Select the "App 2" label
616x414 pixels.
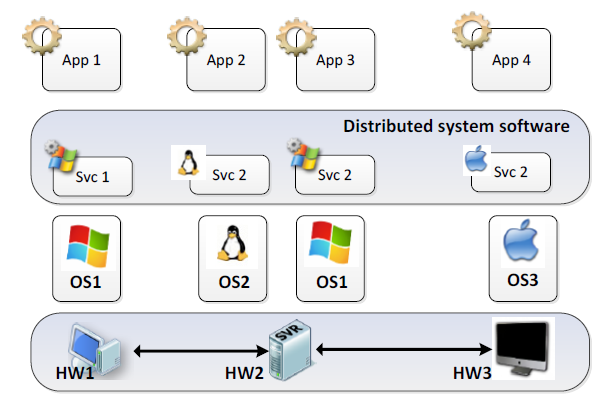pos(226,60)
